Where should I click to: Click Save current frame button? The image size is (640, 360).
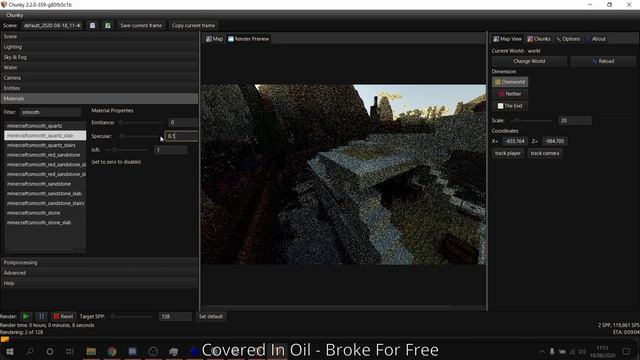[x=141, y=25]
